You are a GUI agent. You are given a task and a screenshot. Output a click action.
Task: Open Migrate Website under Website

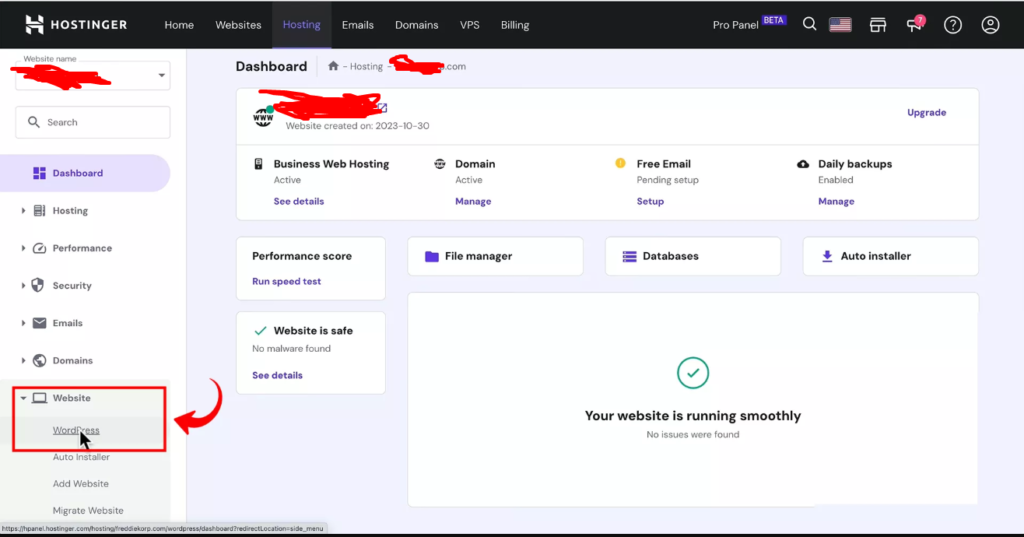[x=88, y=510]
